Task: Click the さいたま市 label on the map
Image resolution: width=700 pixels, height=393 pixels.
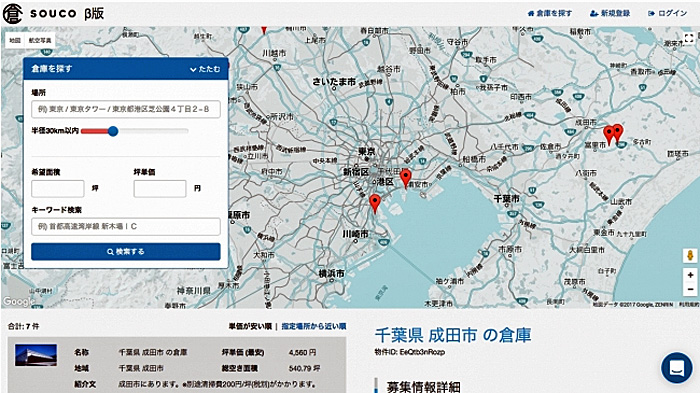Action: click(x=334, y=82)
